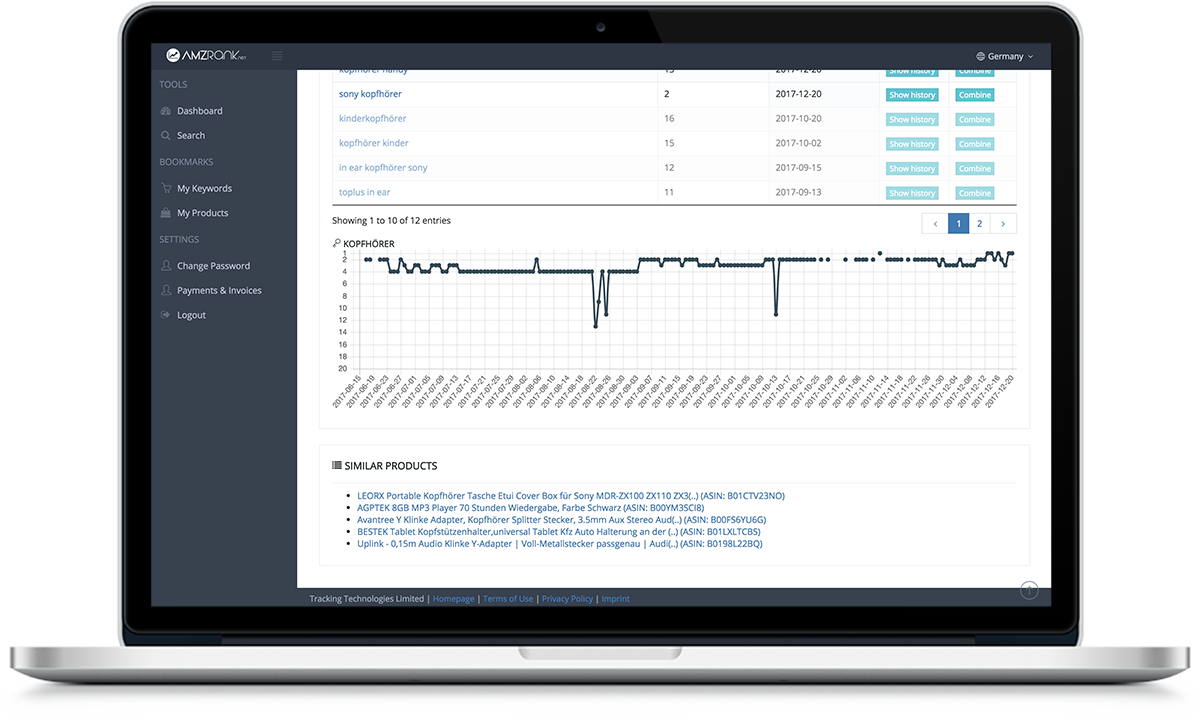Select Logout in sidebar

(x=191, y=315)
